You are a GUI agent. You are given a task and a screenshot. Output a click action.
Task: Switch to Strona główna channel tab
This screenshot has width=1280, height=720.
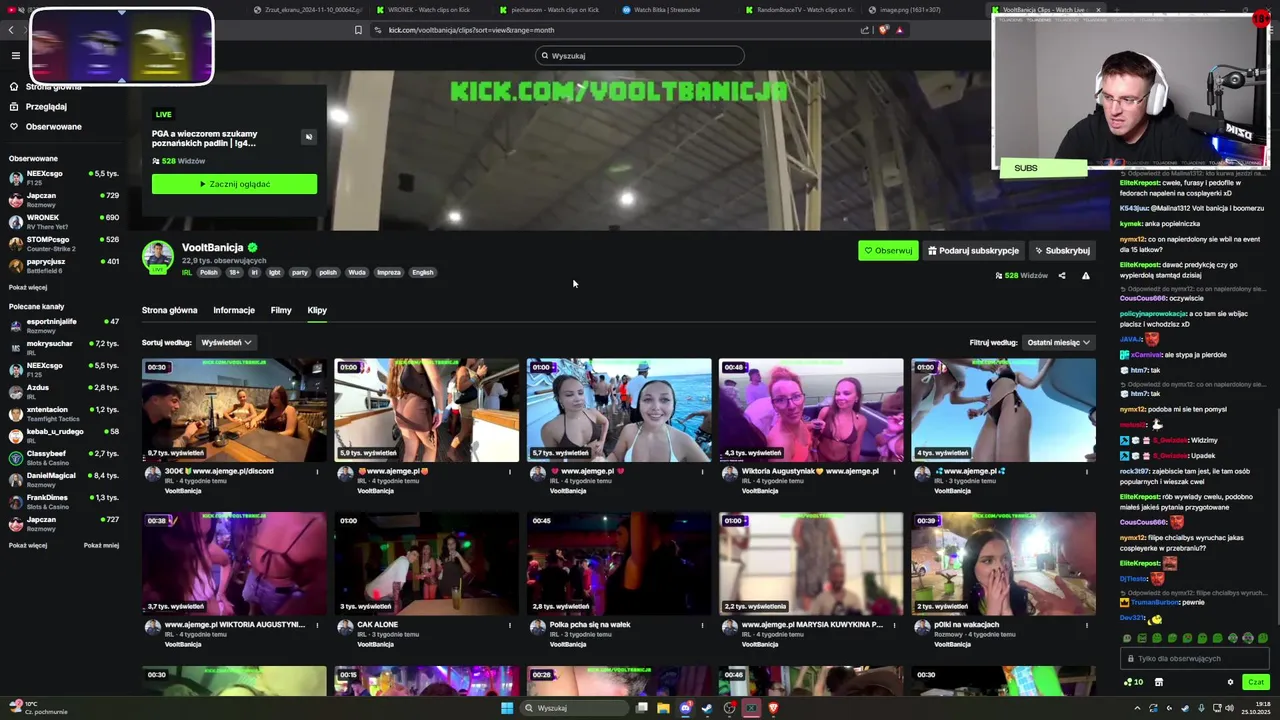click(169, 310)
